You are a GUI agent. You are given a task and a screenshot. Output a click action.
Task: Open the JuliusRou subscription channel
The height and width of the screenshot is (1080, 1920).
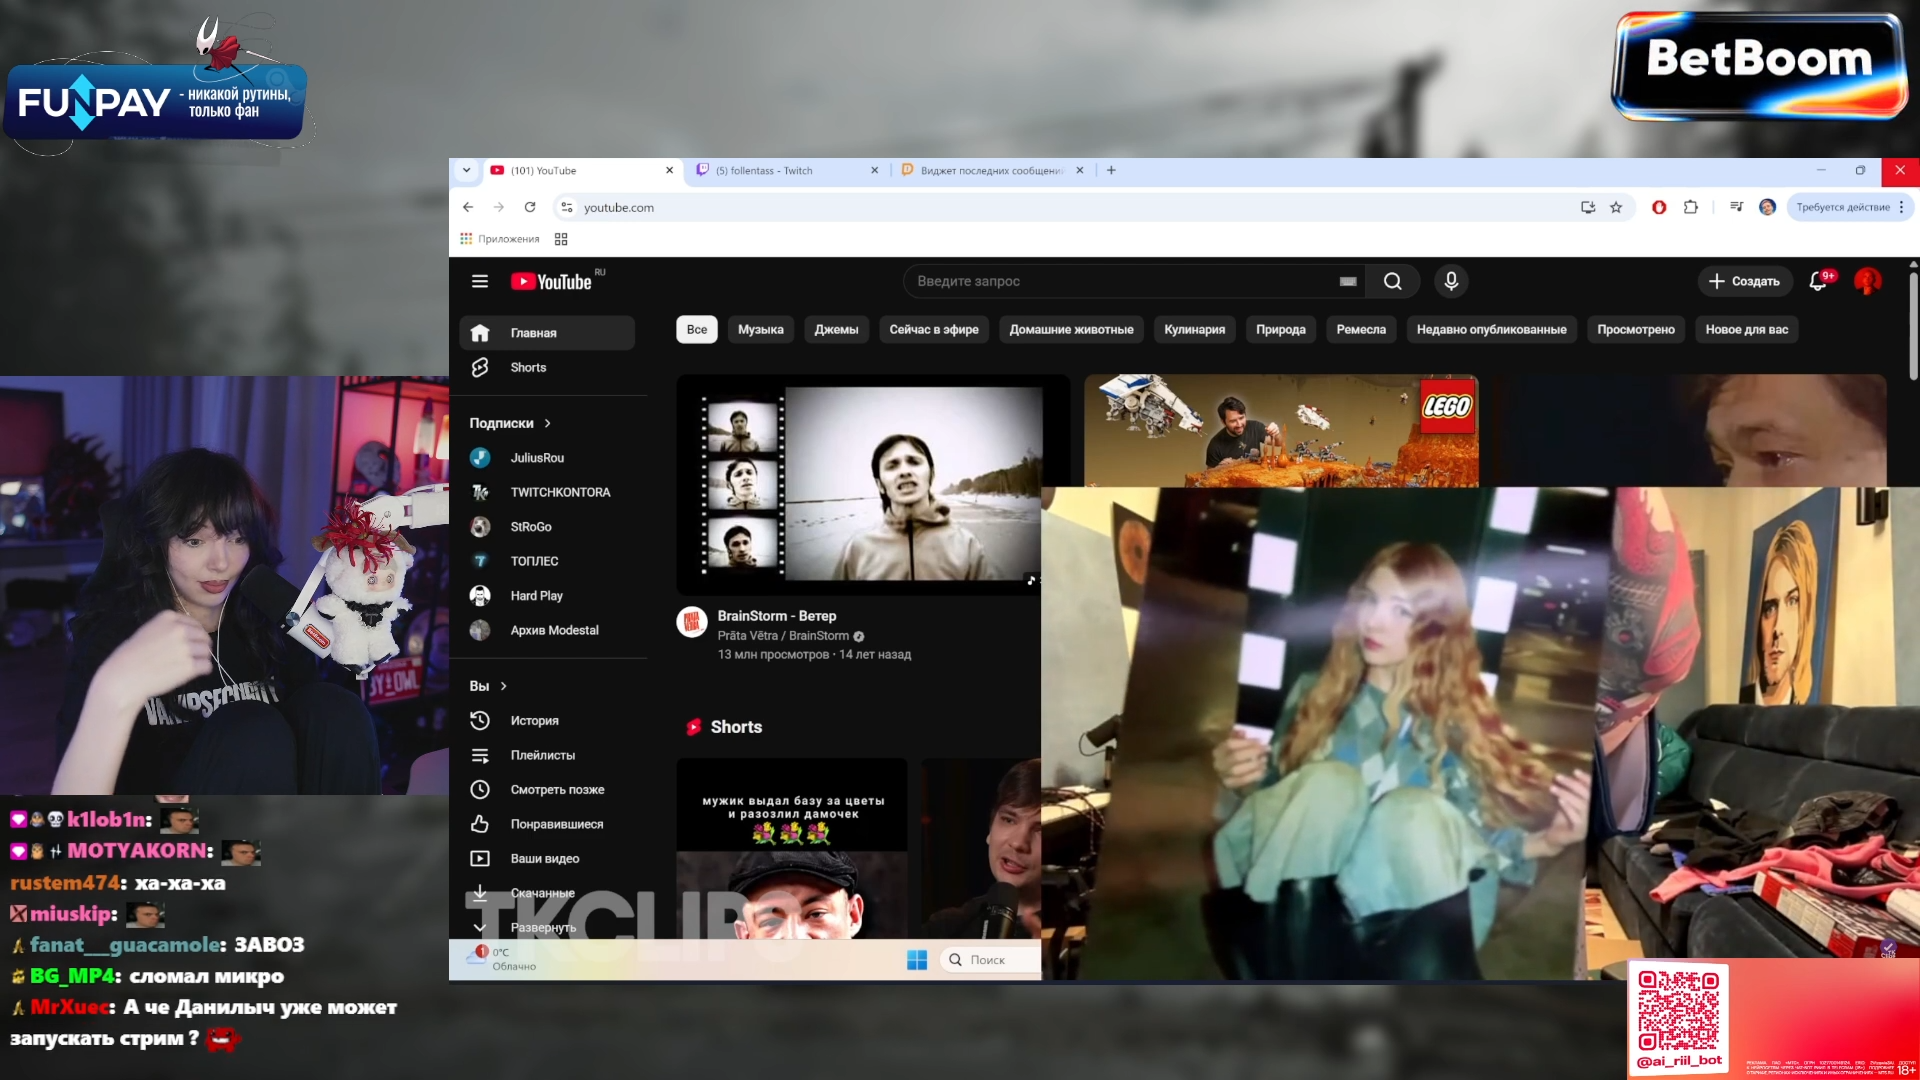point(537,458)
